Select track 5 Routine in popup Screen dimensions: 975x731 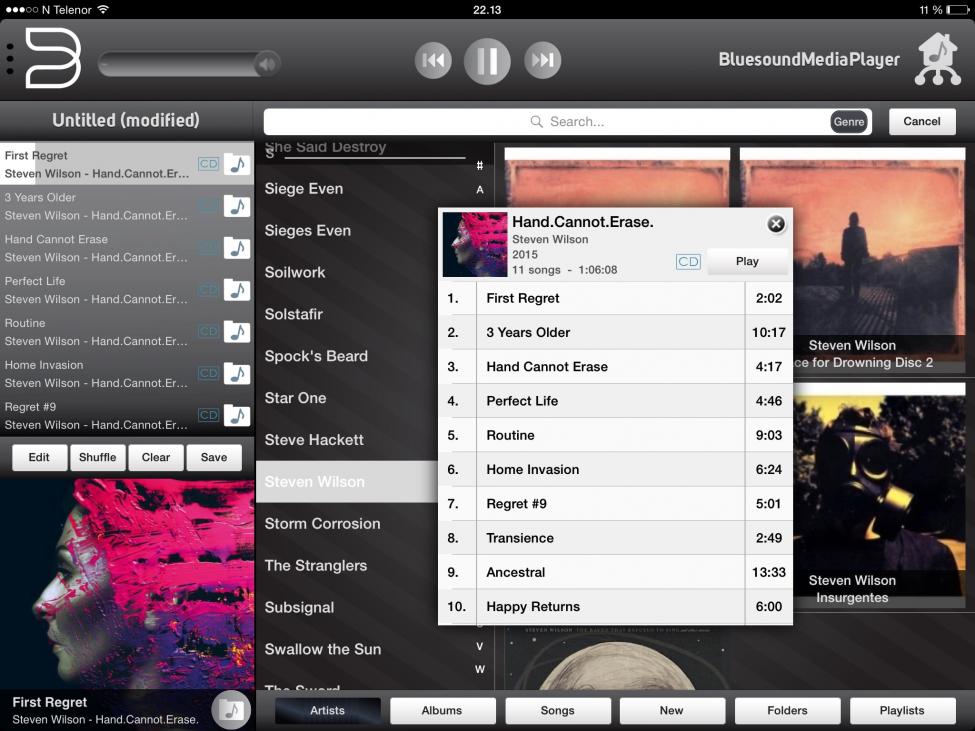click(616, 435)
